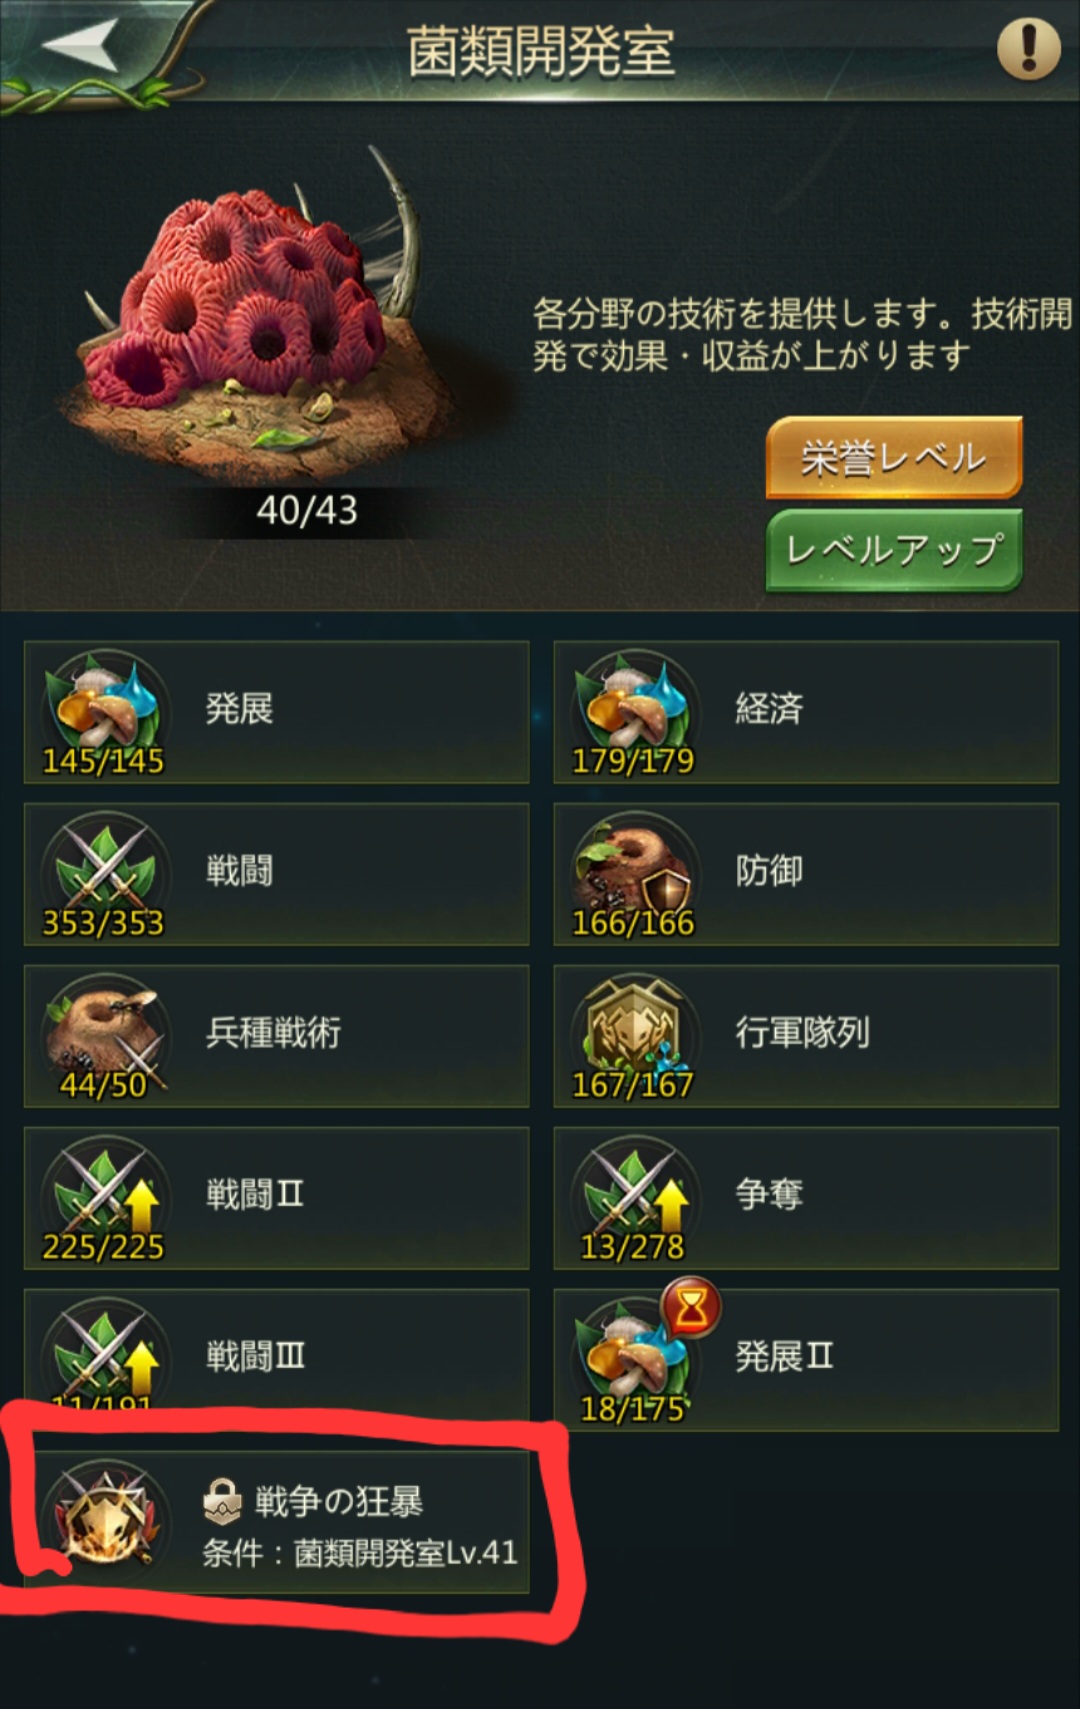
Task: Open the 行軍隊列 golden badge icon
Action: pos(632,1030)
